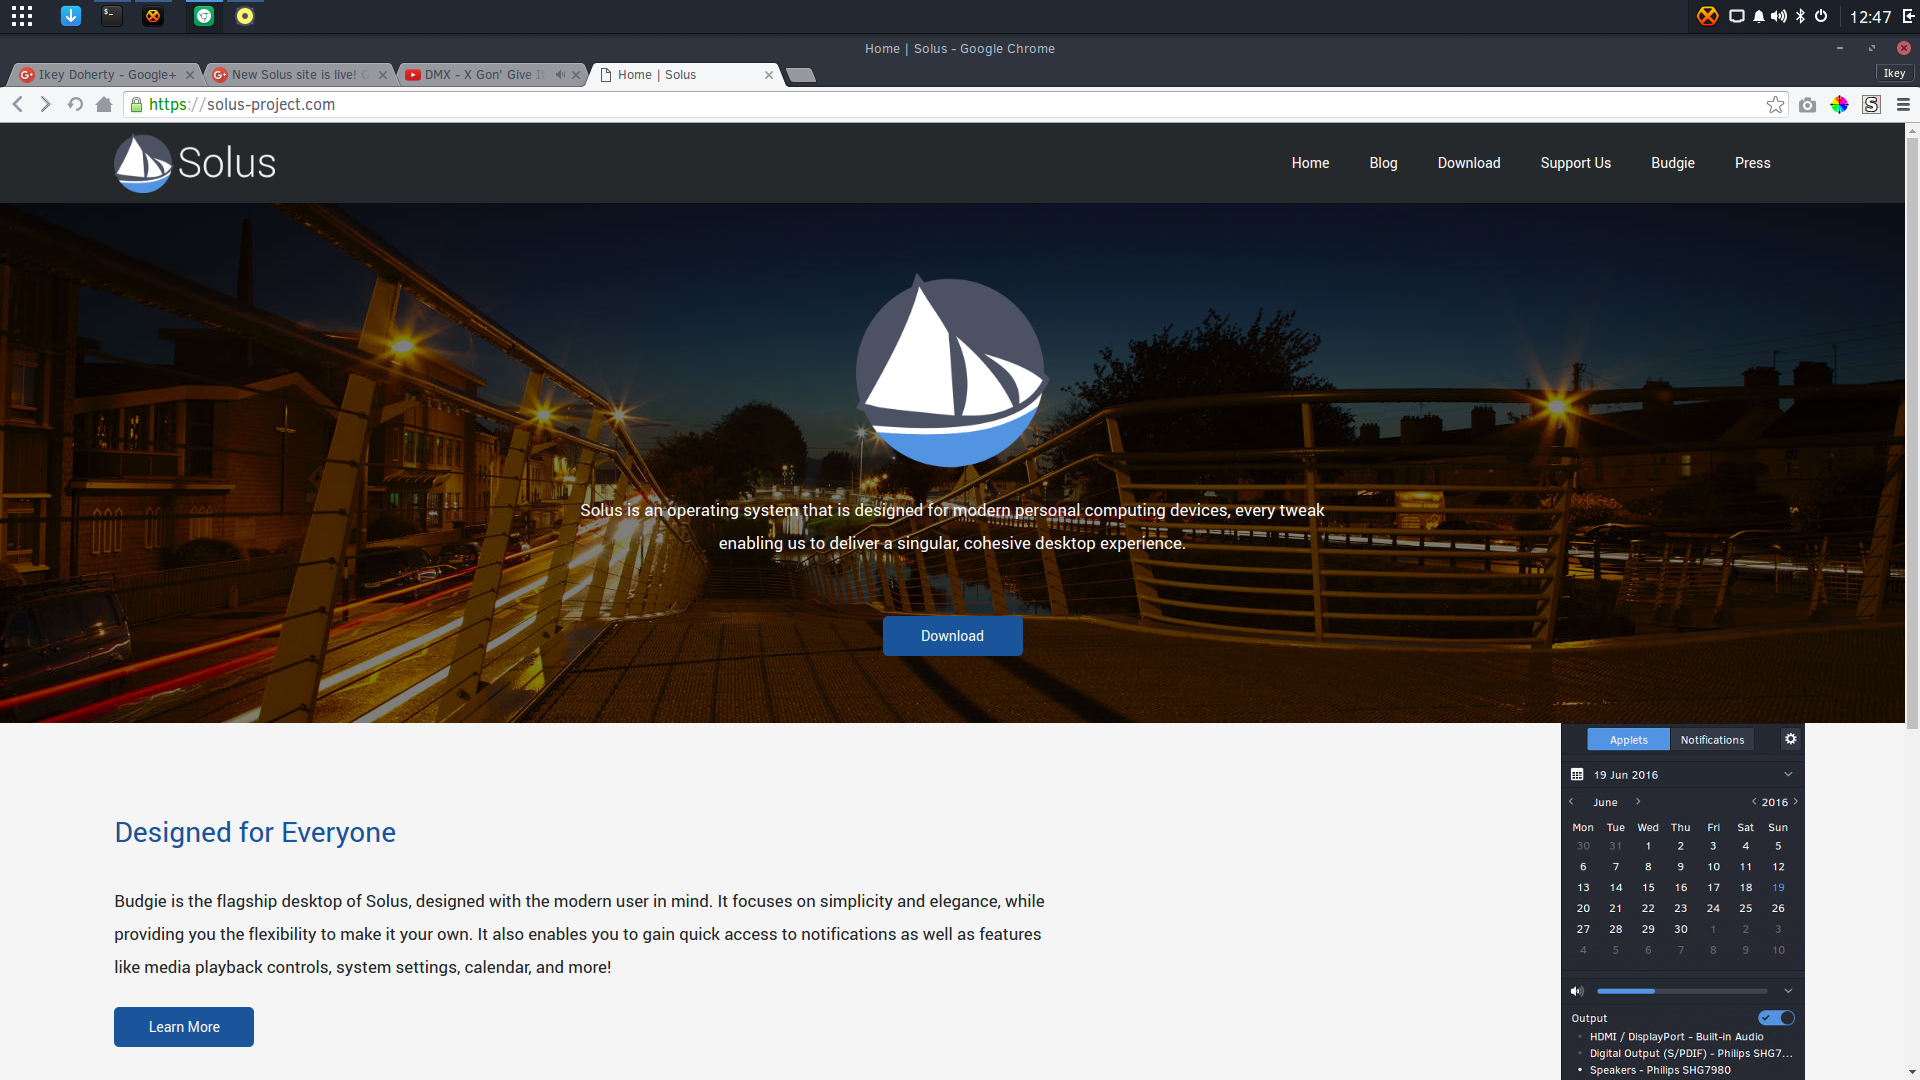Open the Chrome hamburger menu
The width and height of the screenshot is (1920, 1080).
click(1903, 104)
